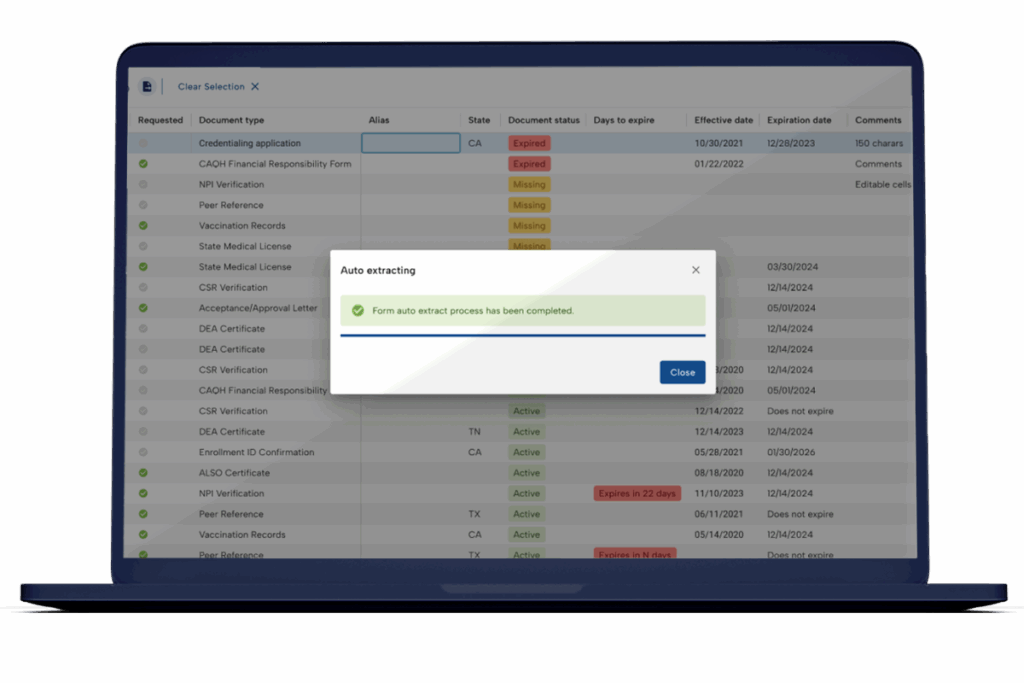Image resolution: width=1024 pixels, height=683 pixels.
Task: Close the Auto extracting dialog with Close button
Action: click(x=682, y=372)
